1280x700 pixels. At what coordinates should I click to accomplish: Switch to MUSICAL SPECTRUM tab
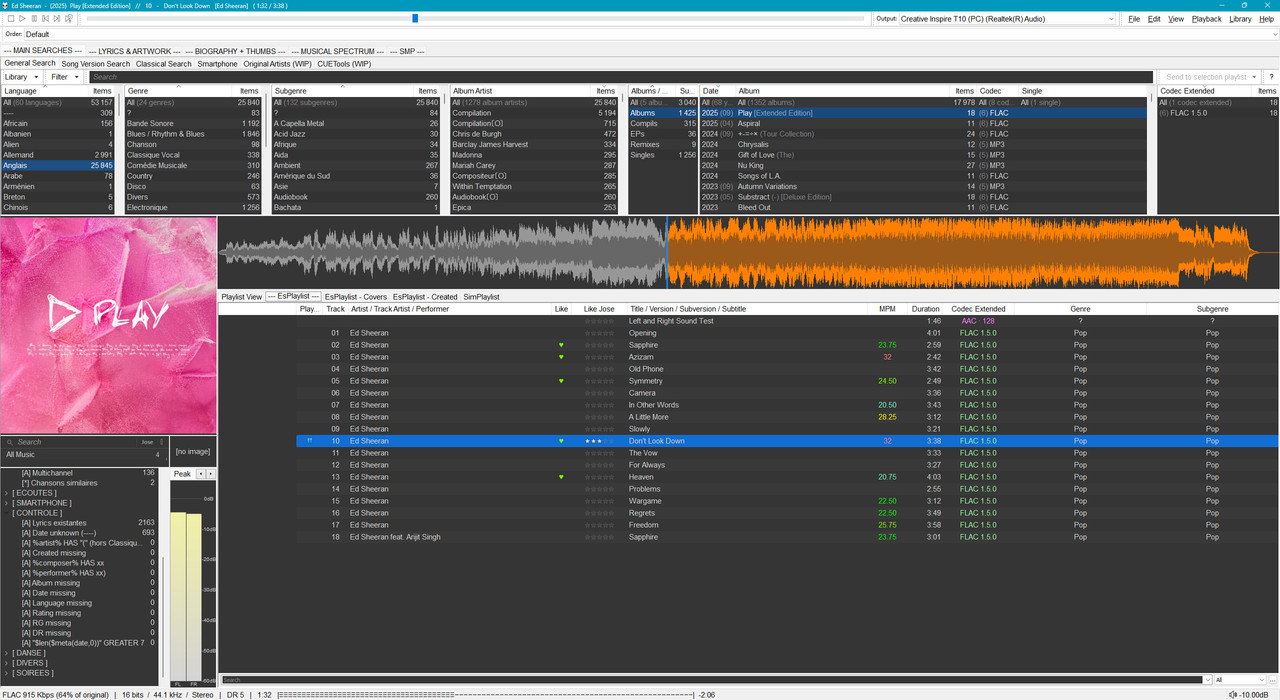tap(337, 51)
